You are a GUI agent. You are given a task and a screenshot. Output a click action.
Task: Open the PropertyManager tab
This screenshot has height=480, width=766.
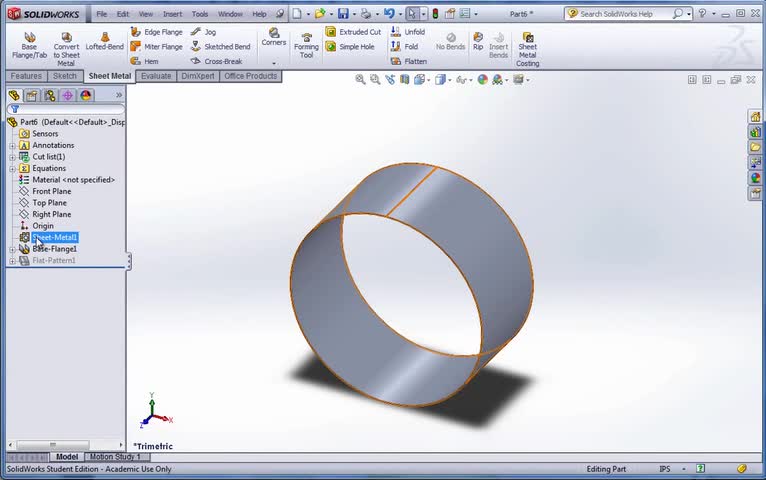coord(32,95)
